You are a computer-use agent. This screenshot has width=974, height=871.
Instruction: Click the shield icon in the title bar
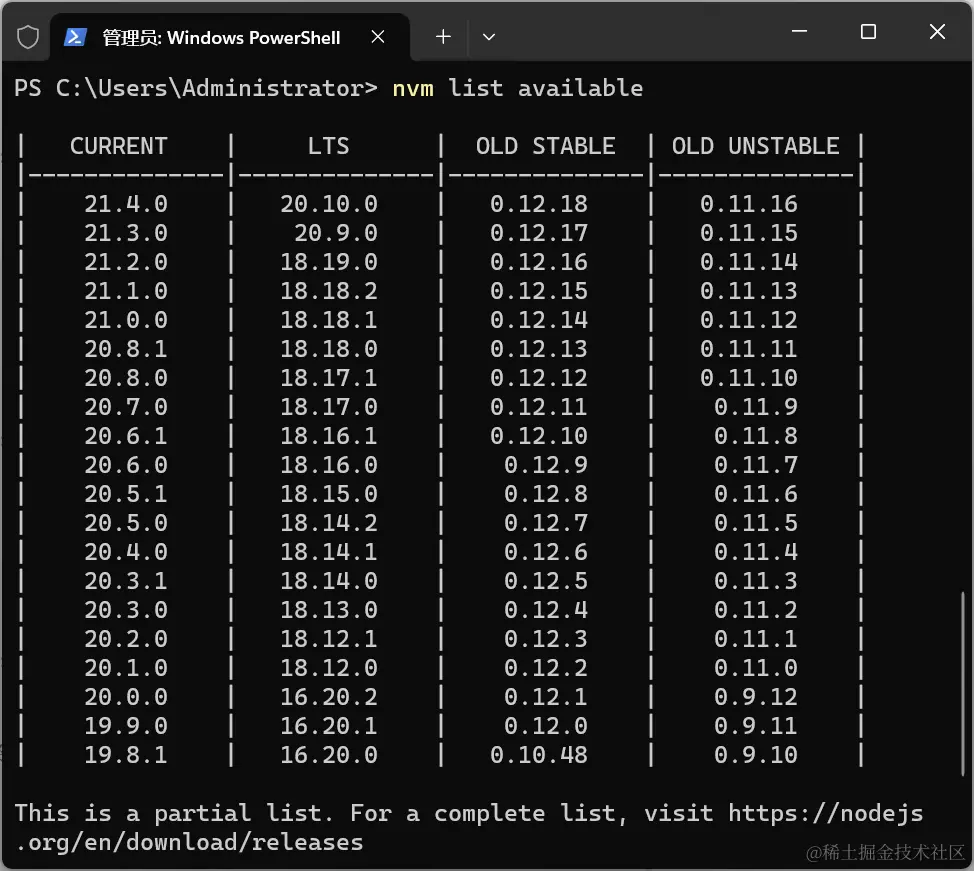[28, 37]
